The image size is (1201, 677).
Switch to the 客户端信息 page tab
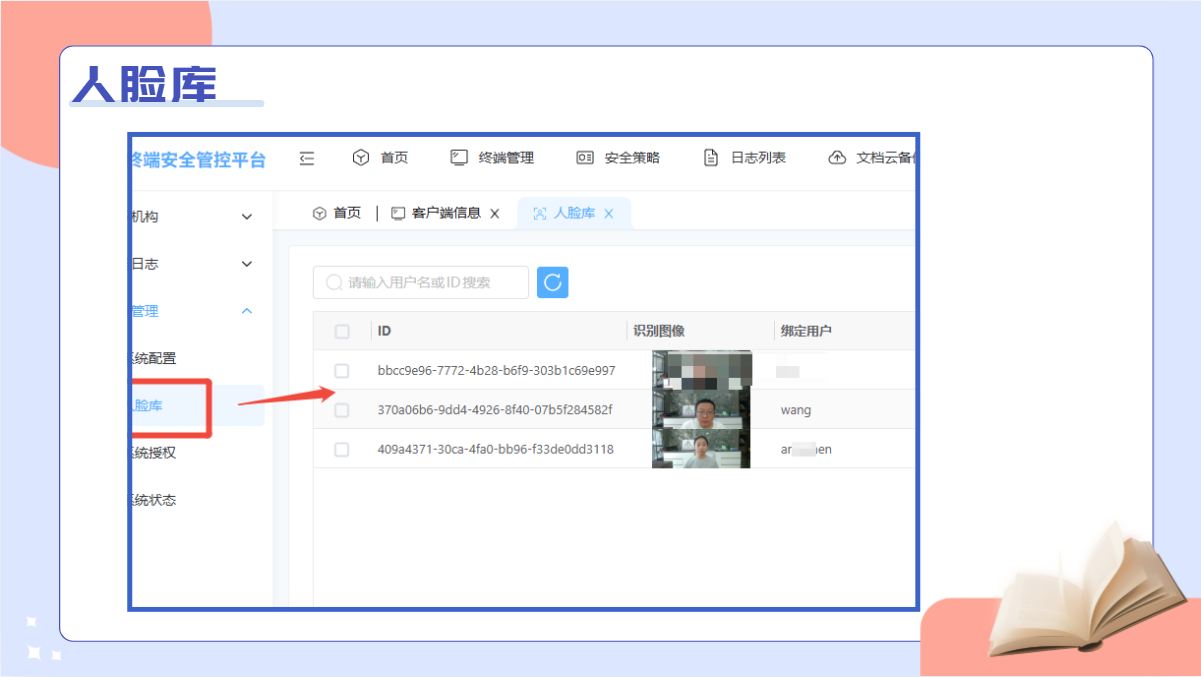(446, 213)
